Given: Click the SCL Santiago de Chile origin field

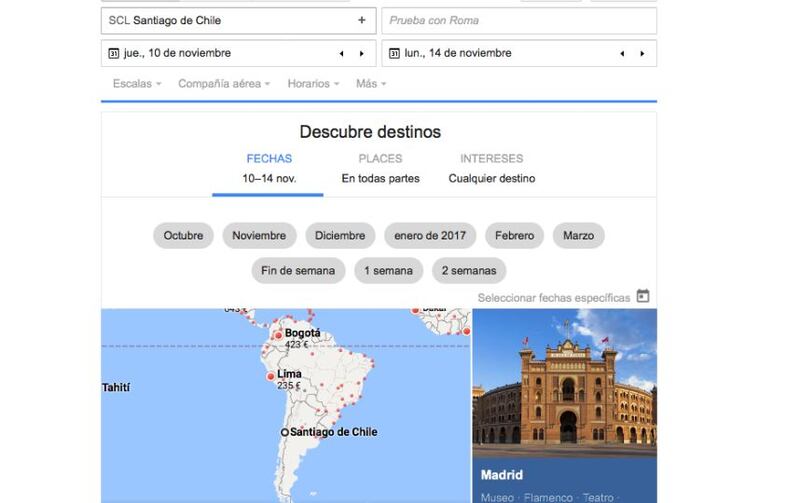Looking at the screenshot, I should (238, 20).
